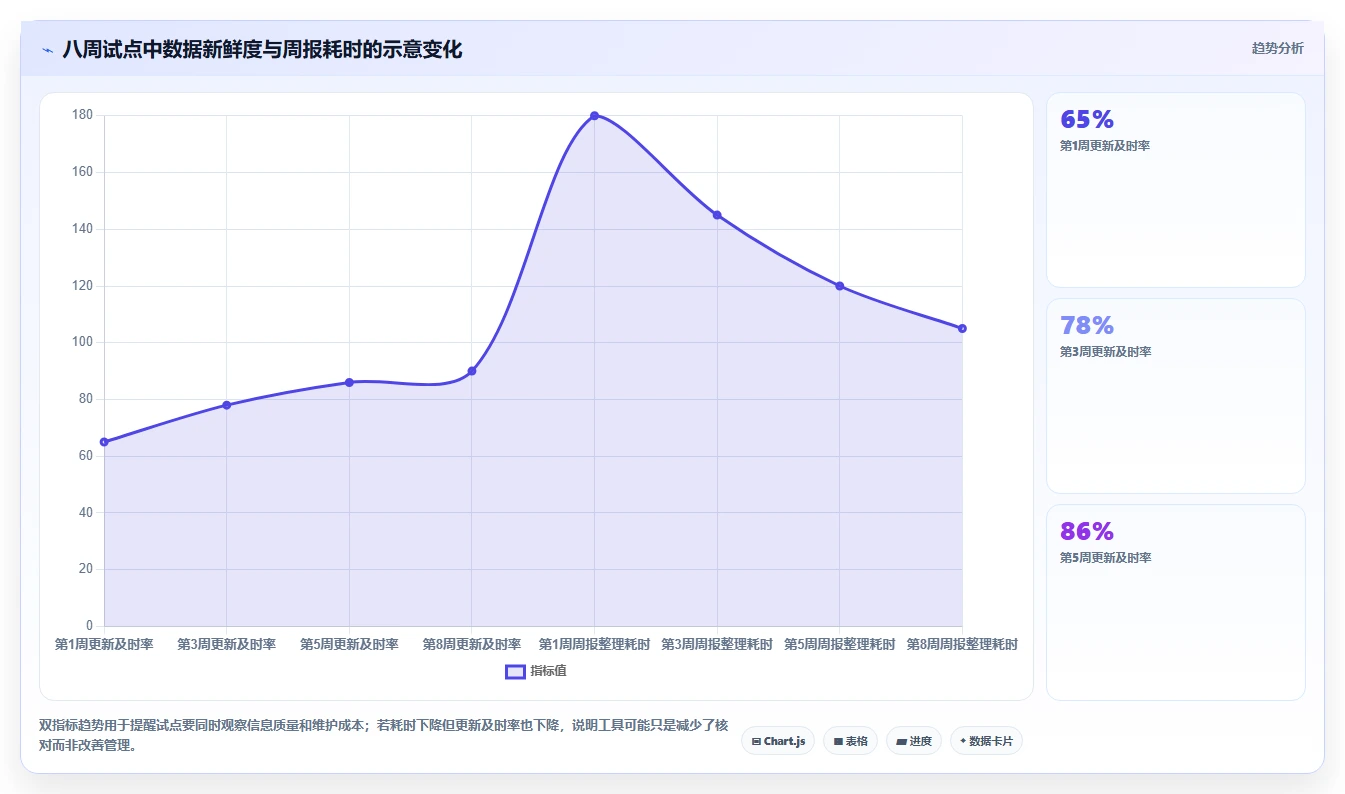Click the data point at 第1周更新及时率
Viewport: 1345px width, 794px height.
(104, 442)
